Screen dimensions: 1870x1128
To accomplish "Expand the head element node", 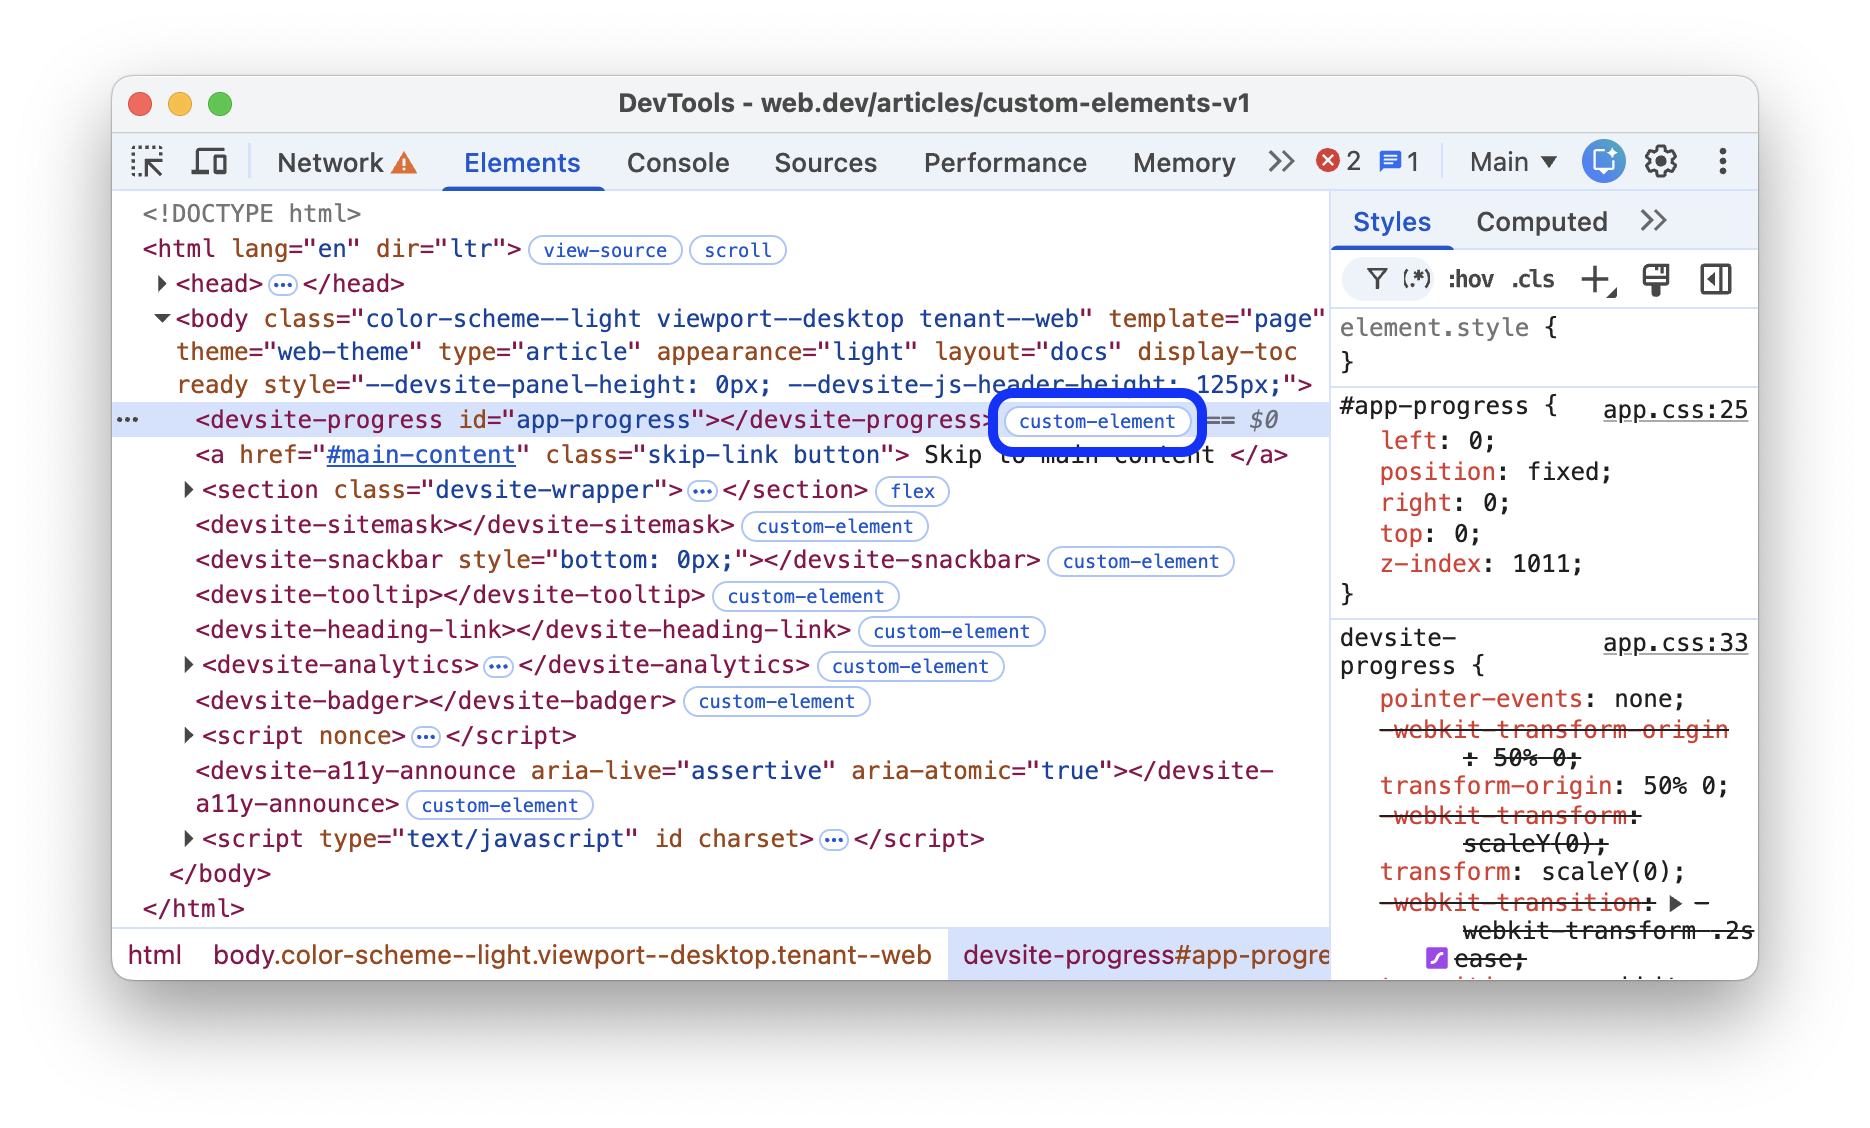I will click(x=162, y=284).
